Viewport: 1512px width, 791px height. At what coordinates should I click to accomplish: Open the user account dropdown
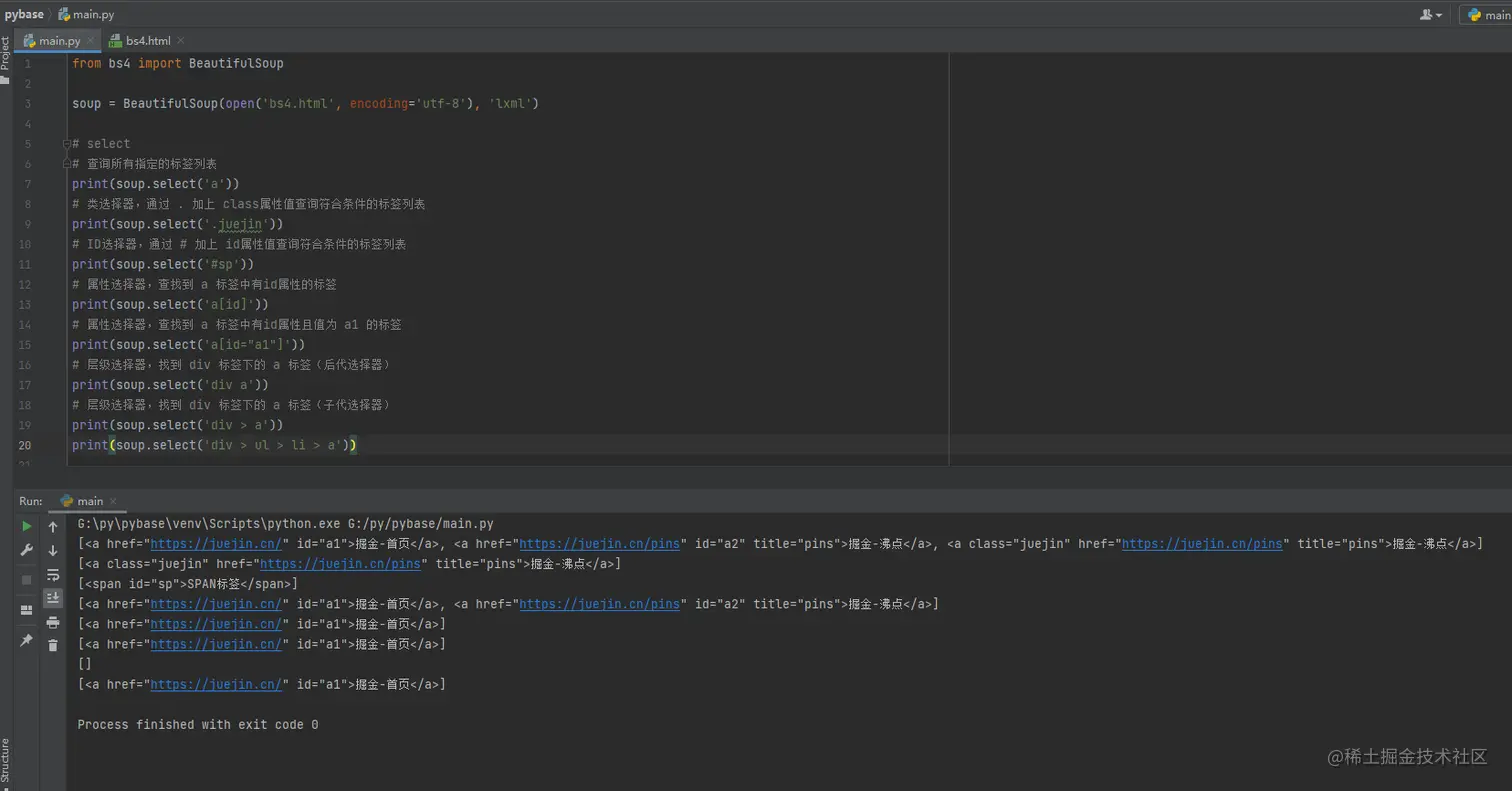[1431, 15]
